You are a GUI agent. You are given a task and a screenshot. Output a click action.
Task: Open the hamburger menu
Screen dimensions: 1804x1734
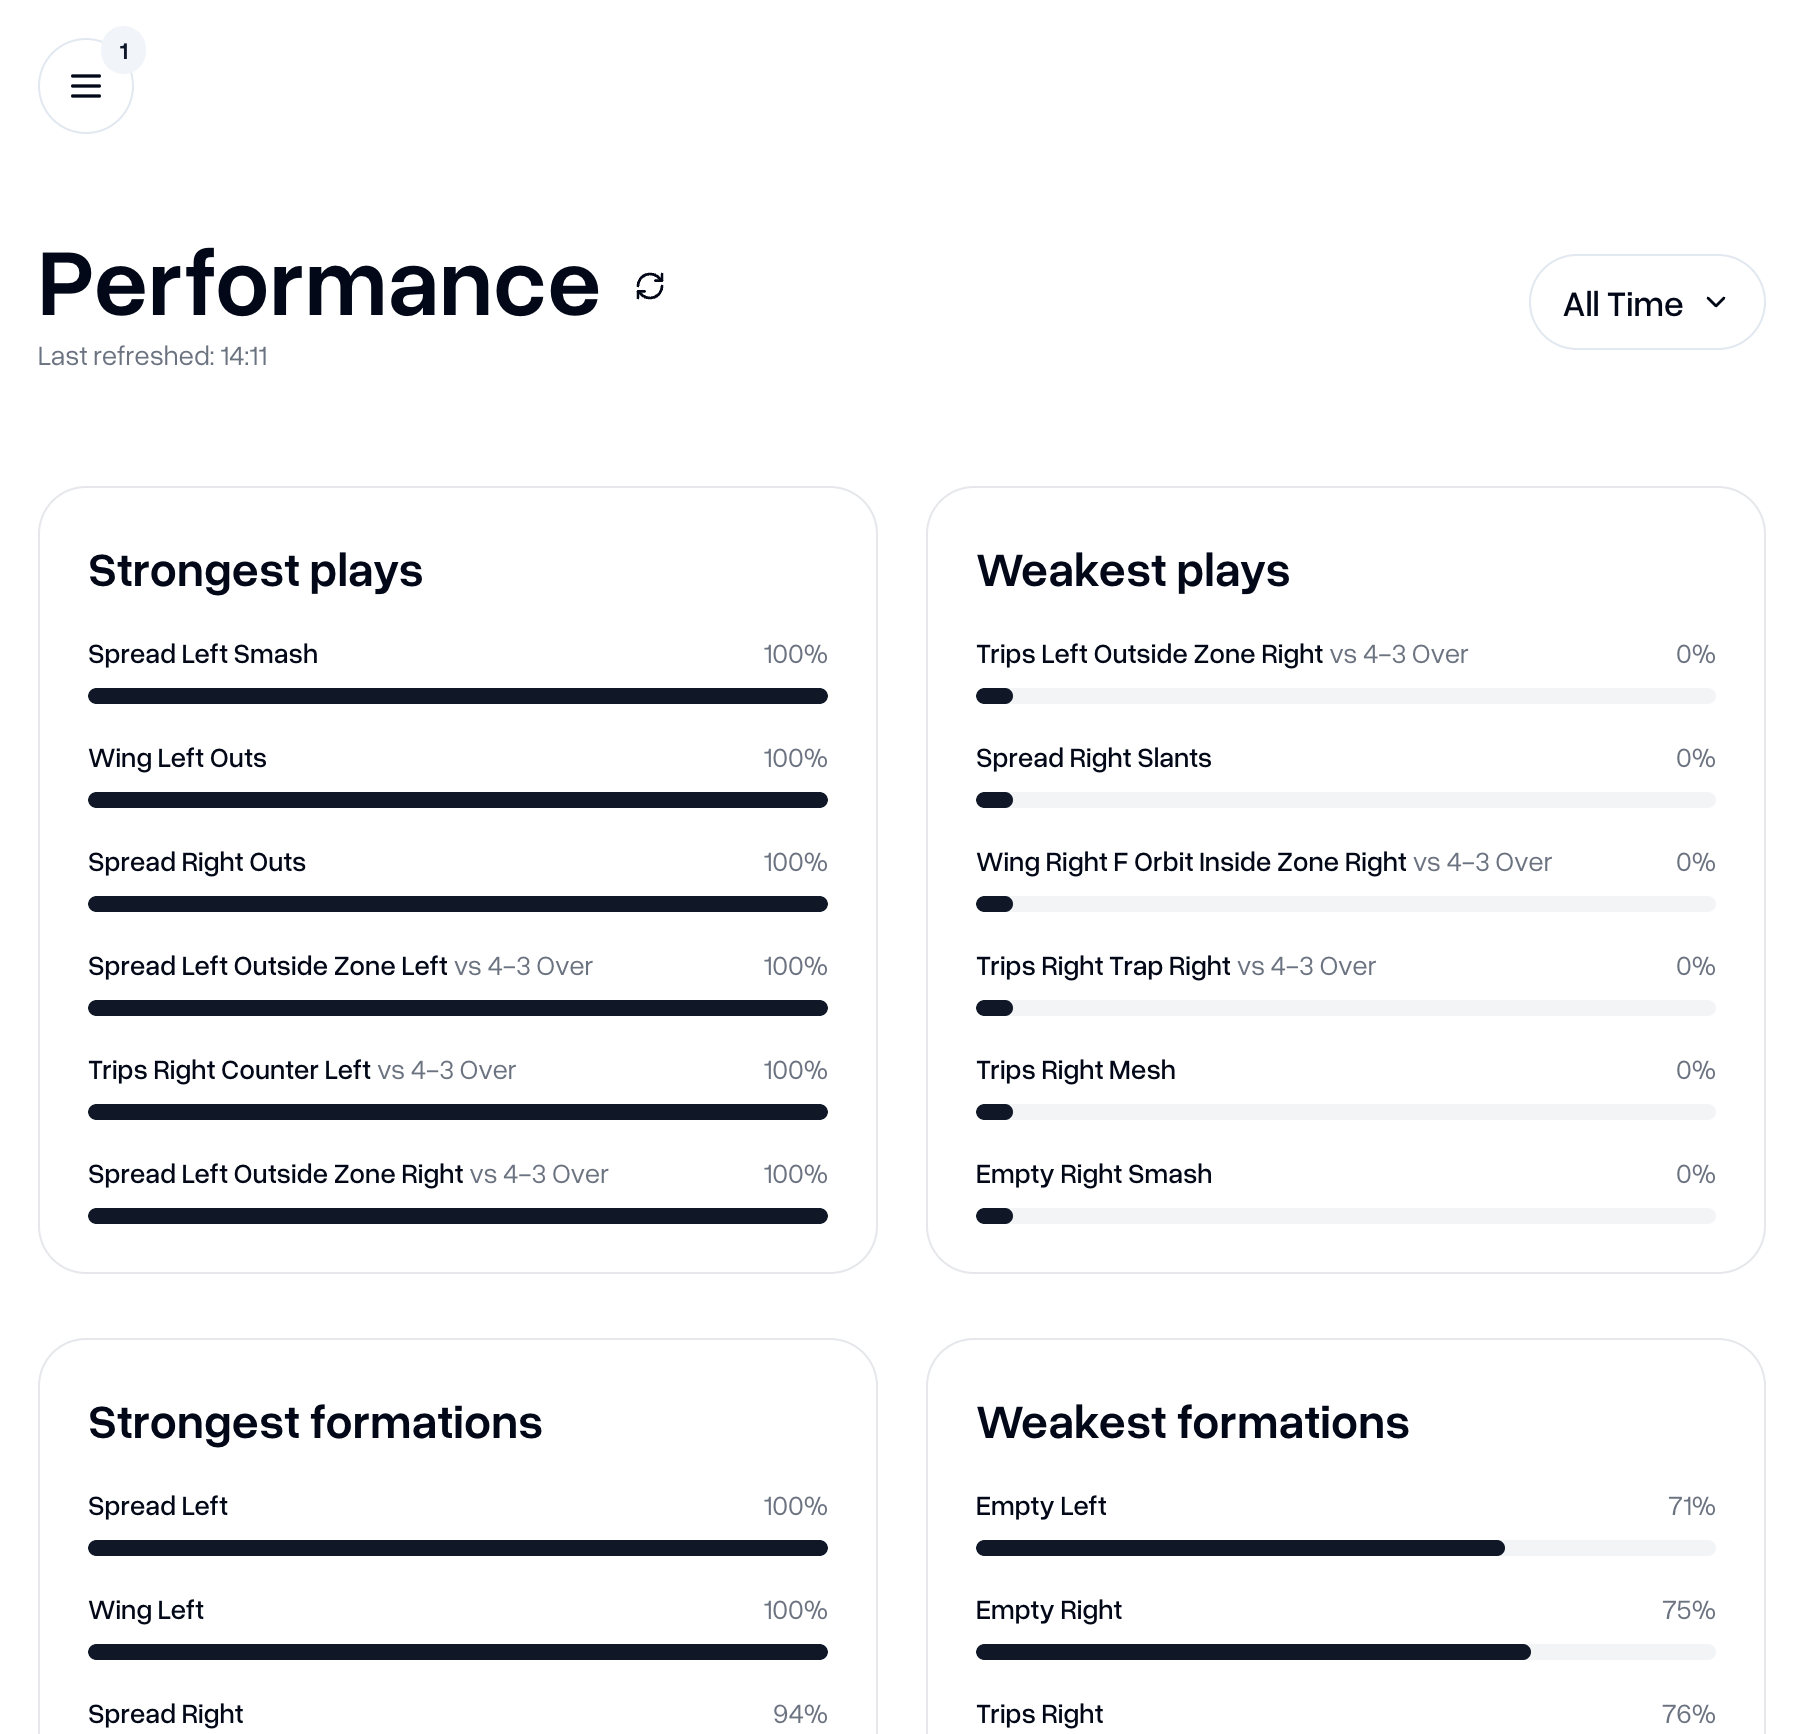85,87
